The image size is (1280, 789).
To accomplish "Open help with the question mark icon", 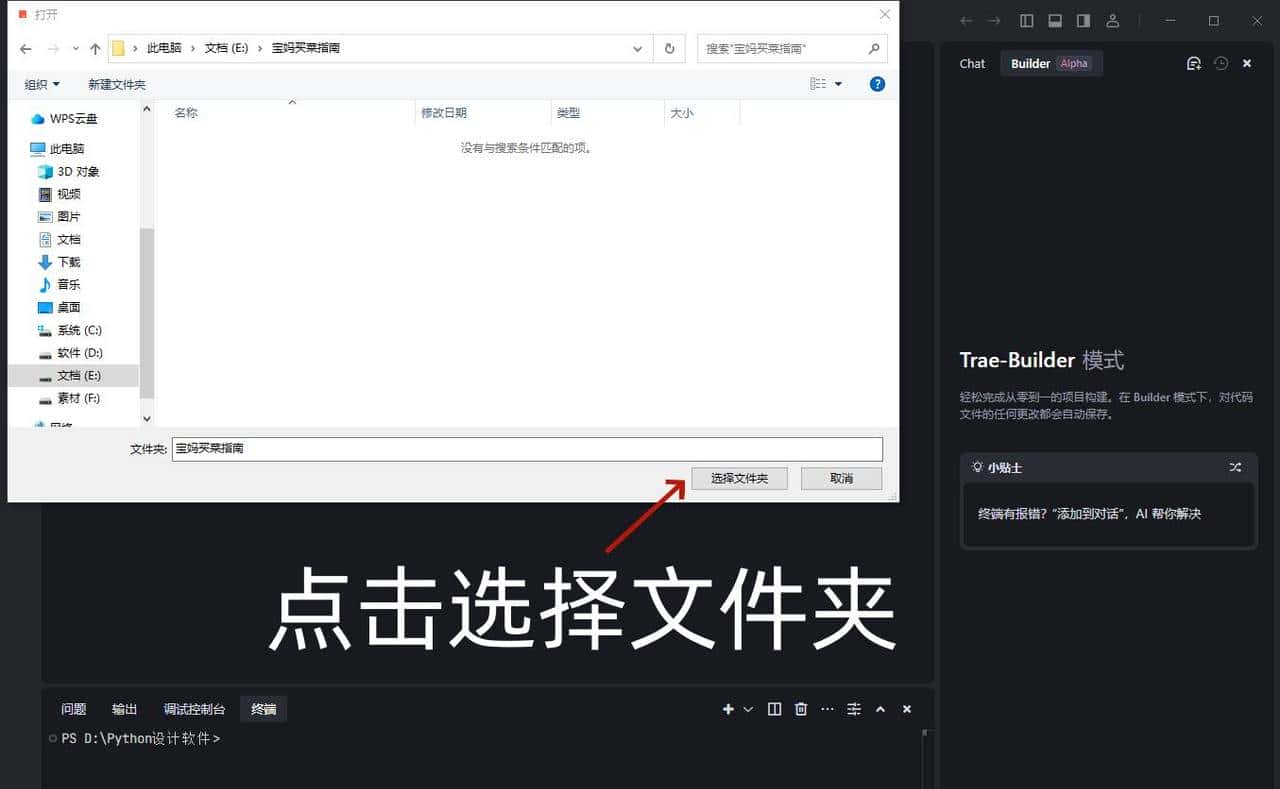I will [877, 84].
